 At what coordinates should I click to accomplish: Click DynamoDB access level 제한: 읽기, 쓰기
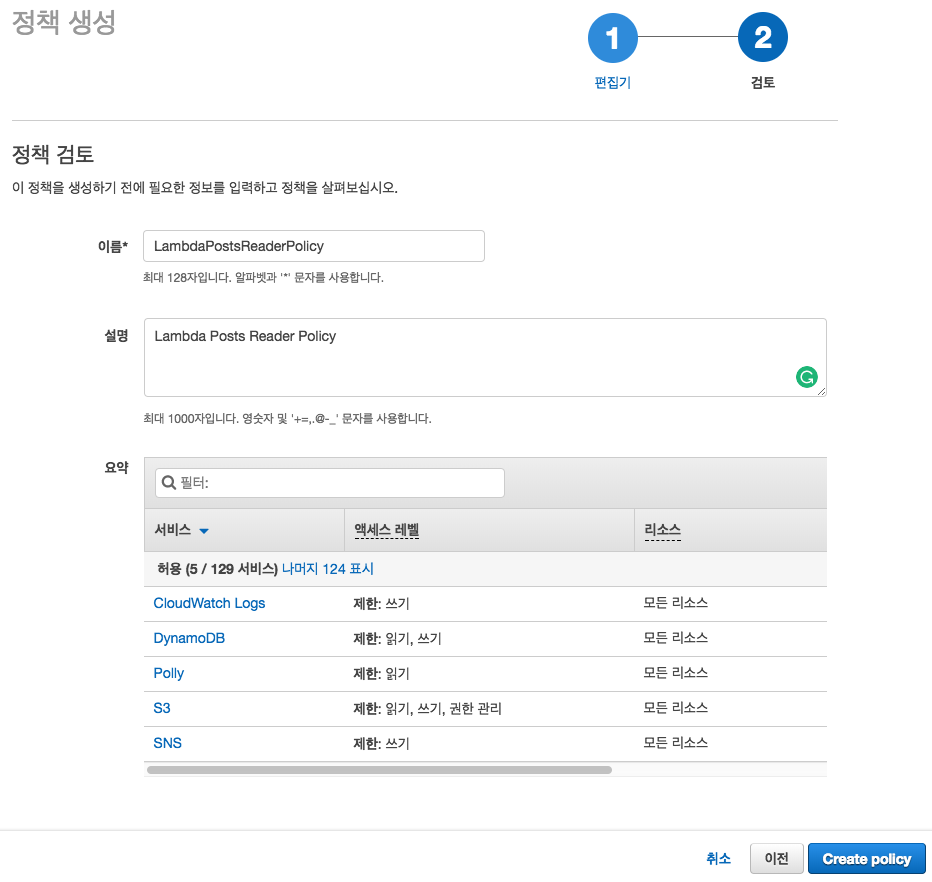coord(398,638)
